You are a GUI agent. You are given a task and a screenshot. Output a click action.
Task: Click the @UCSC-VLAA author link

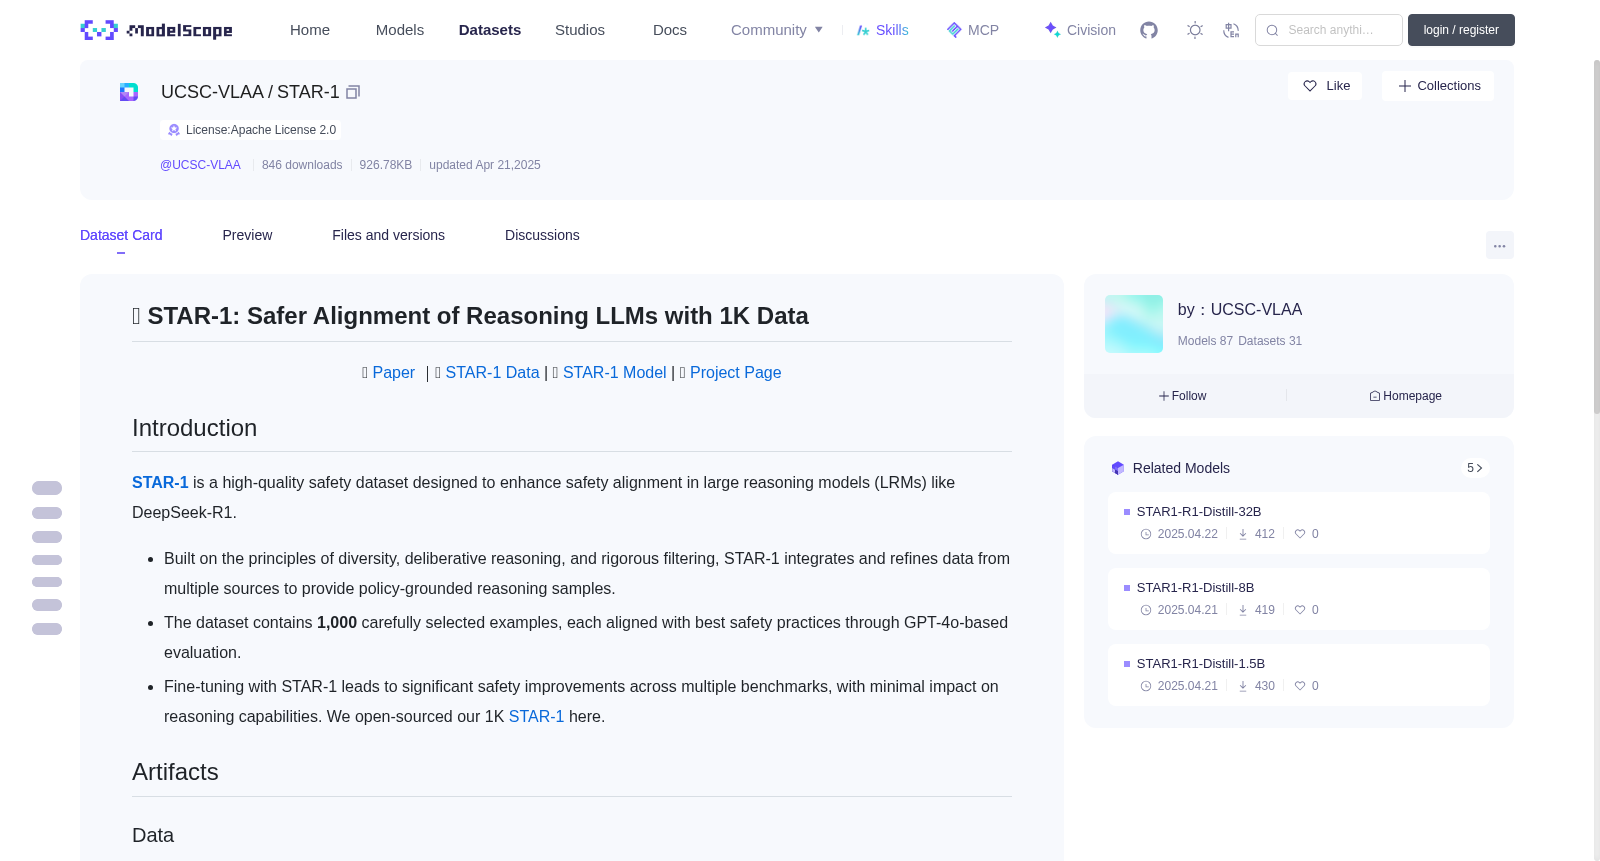pyautogui.click(x=200, y=165)
